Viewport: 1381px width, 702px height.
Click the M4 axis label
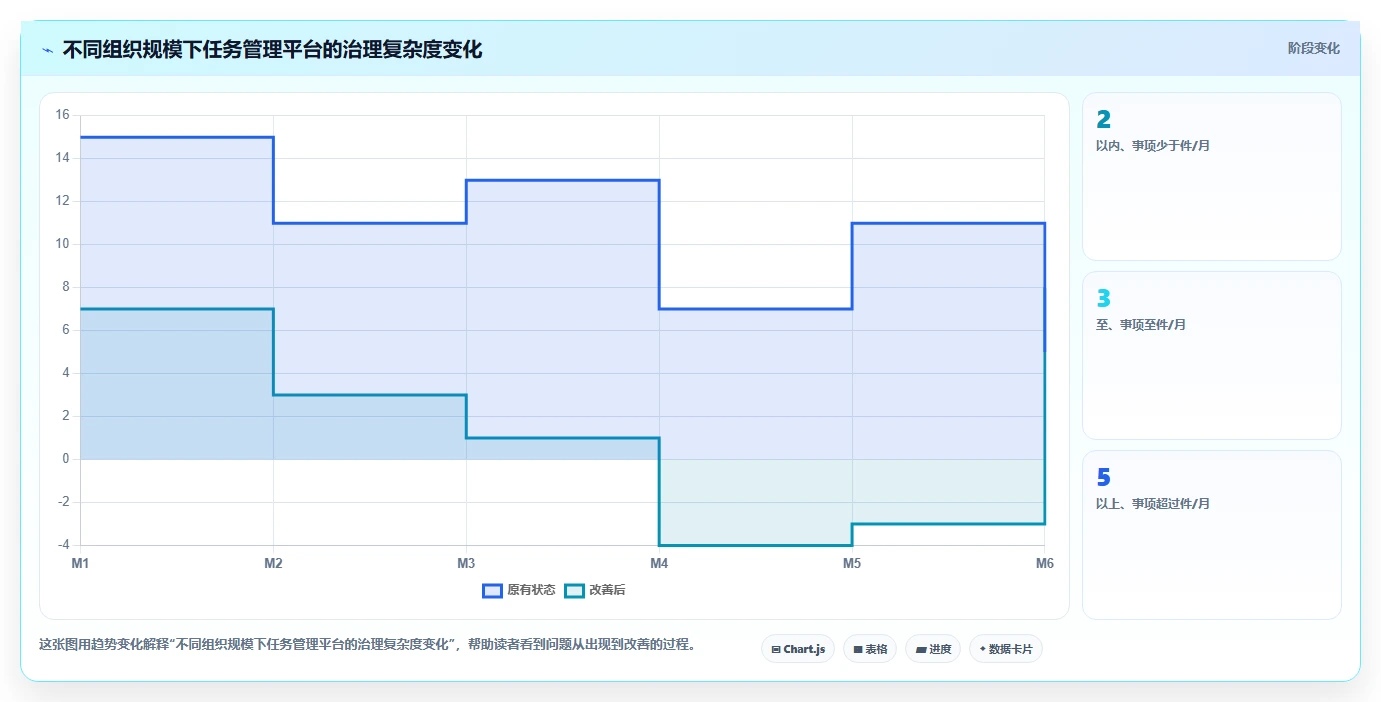pyautogui.click(x=659, y=564)
